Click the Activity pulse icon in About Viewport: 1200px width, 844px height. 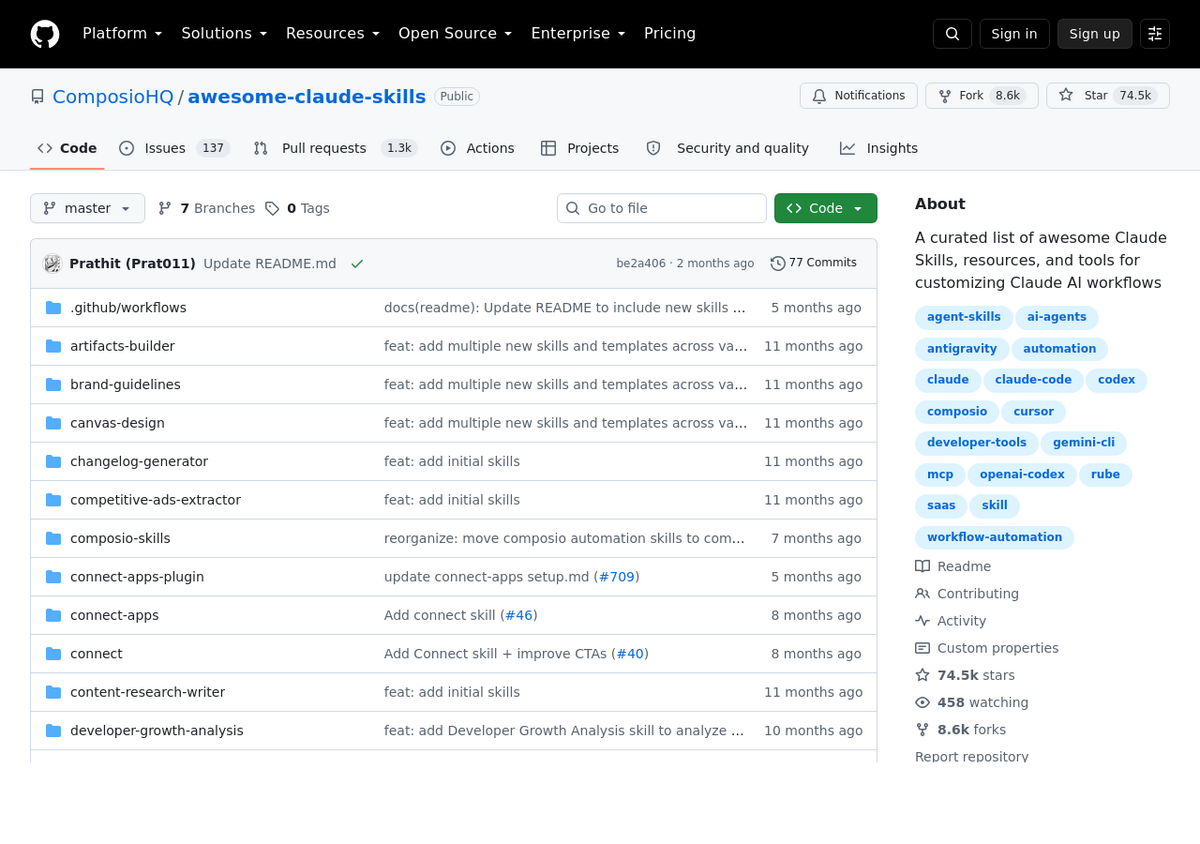tap(922, 621)
